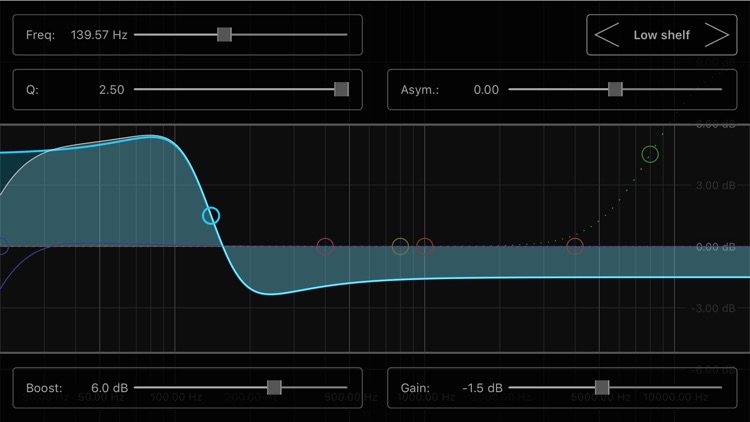Switch to previous filter type arrow
Screen dimensions: 750x422
coord(607,34)
